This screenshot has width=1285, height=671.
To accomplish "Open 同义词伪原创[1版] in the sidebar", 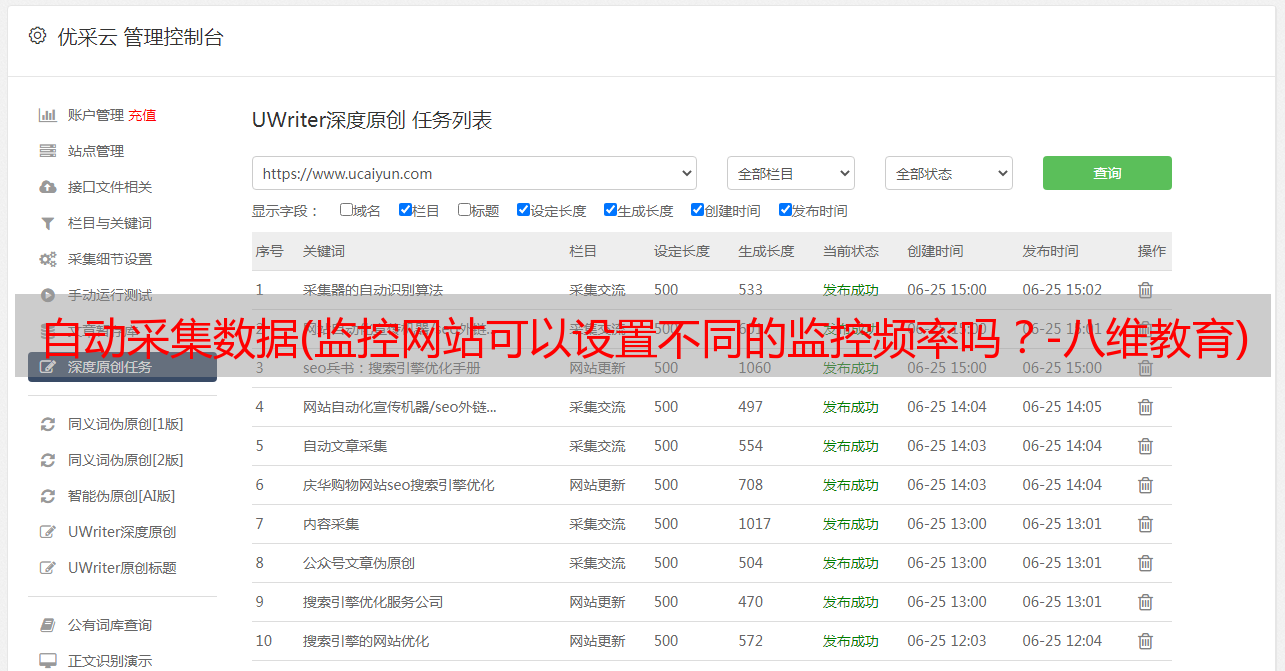I will coord(126,424).
